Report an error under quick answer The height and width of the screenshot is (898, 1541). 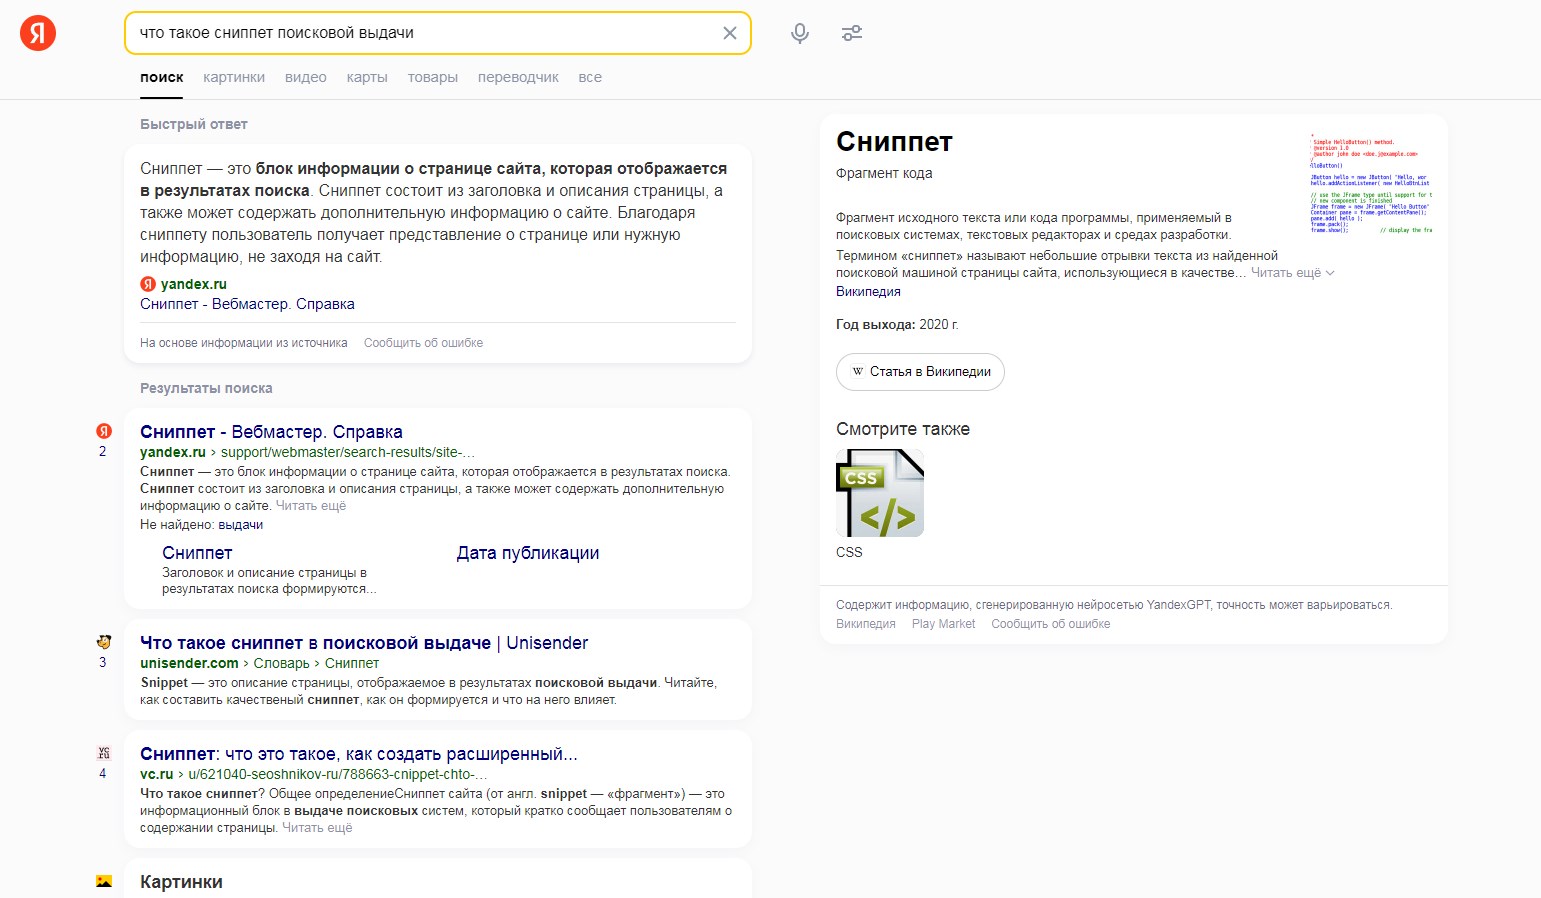[x=423, y=343]
